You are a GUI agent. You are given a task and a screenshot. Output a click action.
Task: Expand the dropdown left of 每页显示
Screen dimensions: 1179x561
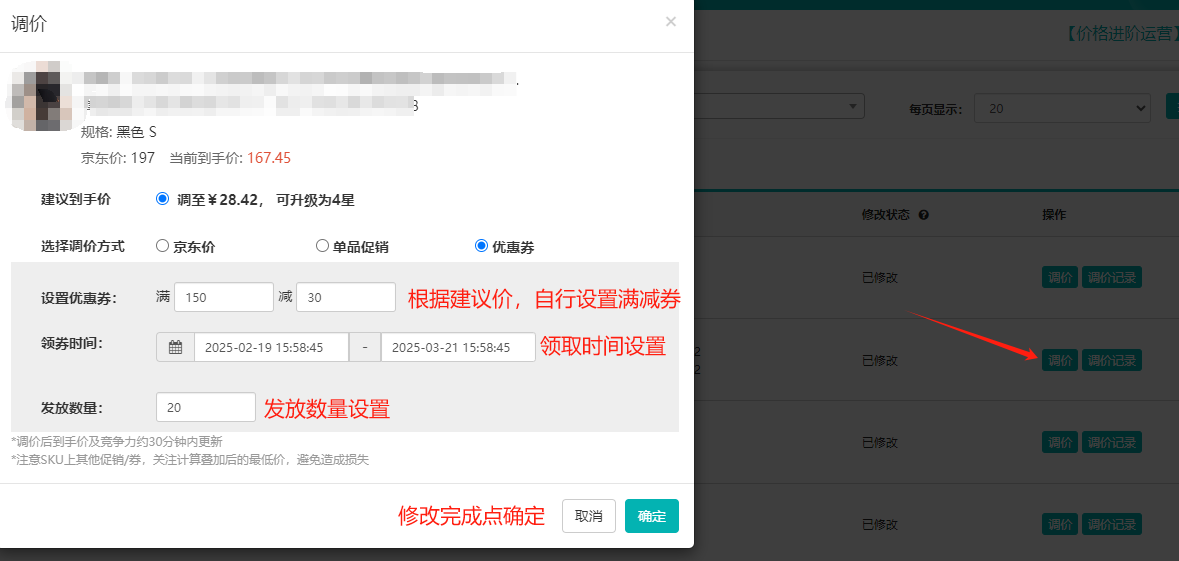click(780, 106)
